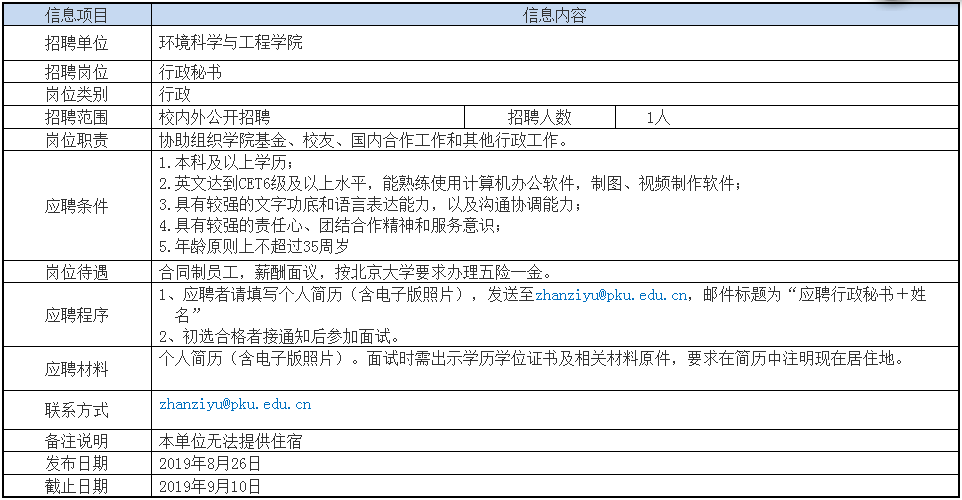Select the deadline 2019年9月10日
The width and height of the screenshot is (962, 500).
210,487
